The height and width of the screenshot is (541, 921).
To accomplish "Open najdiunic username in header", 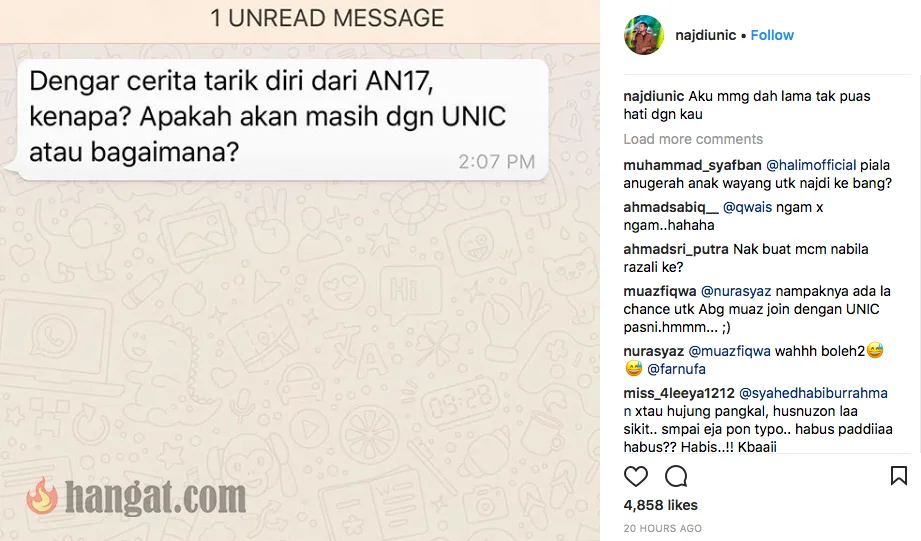I will 705,35.
